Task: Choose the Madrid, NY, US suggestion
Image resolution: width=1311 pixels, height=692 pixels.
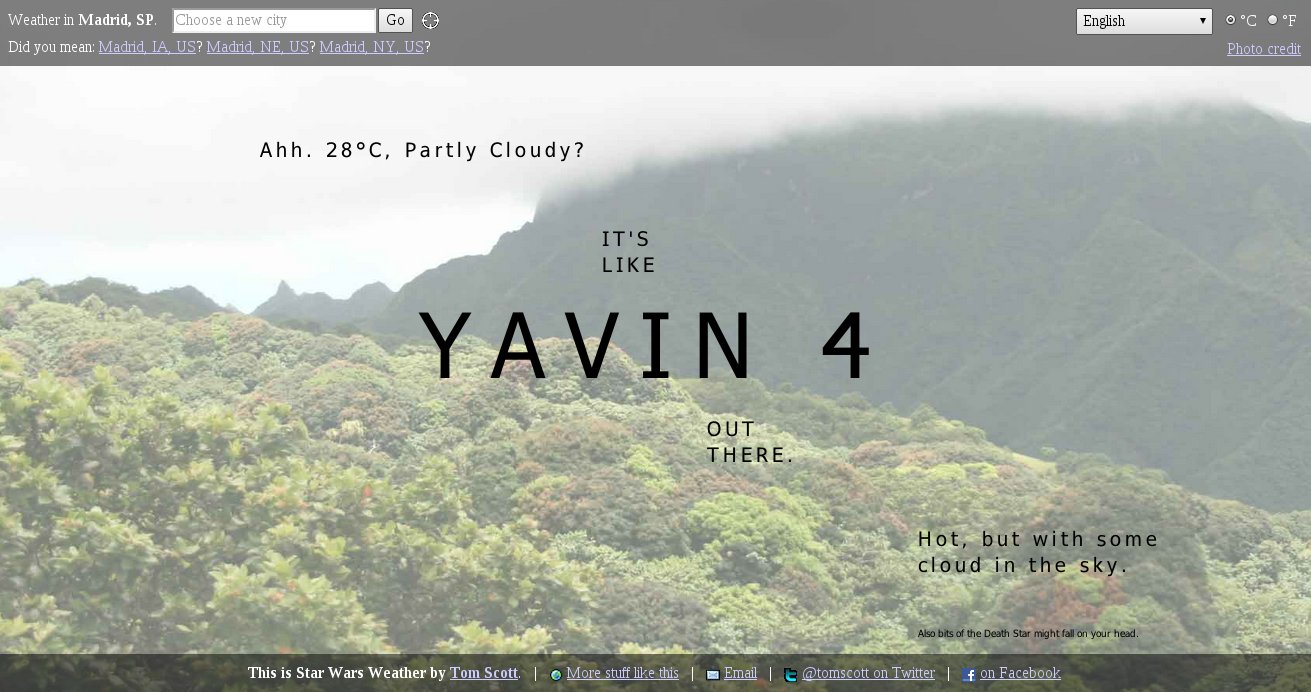Action: click(372, 47)
